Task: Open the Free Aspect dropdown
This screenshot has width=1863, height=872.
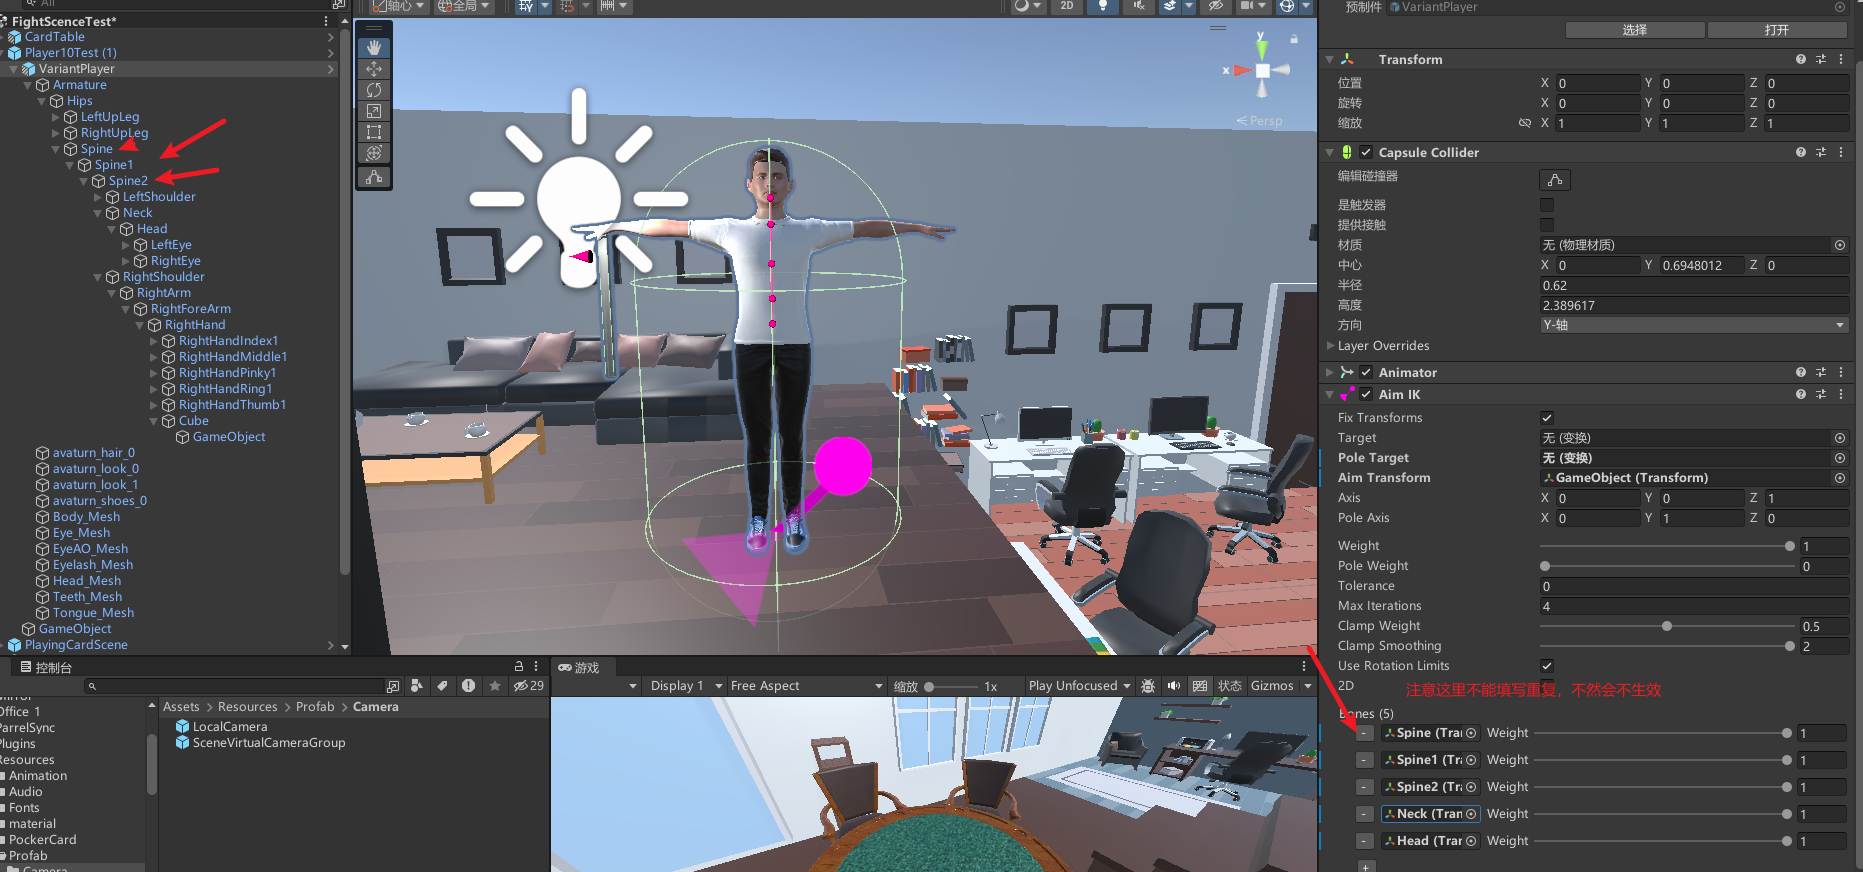Action: click(x=806, y=686)
